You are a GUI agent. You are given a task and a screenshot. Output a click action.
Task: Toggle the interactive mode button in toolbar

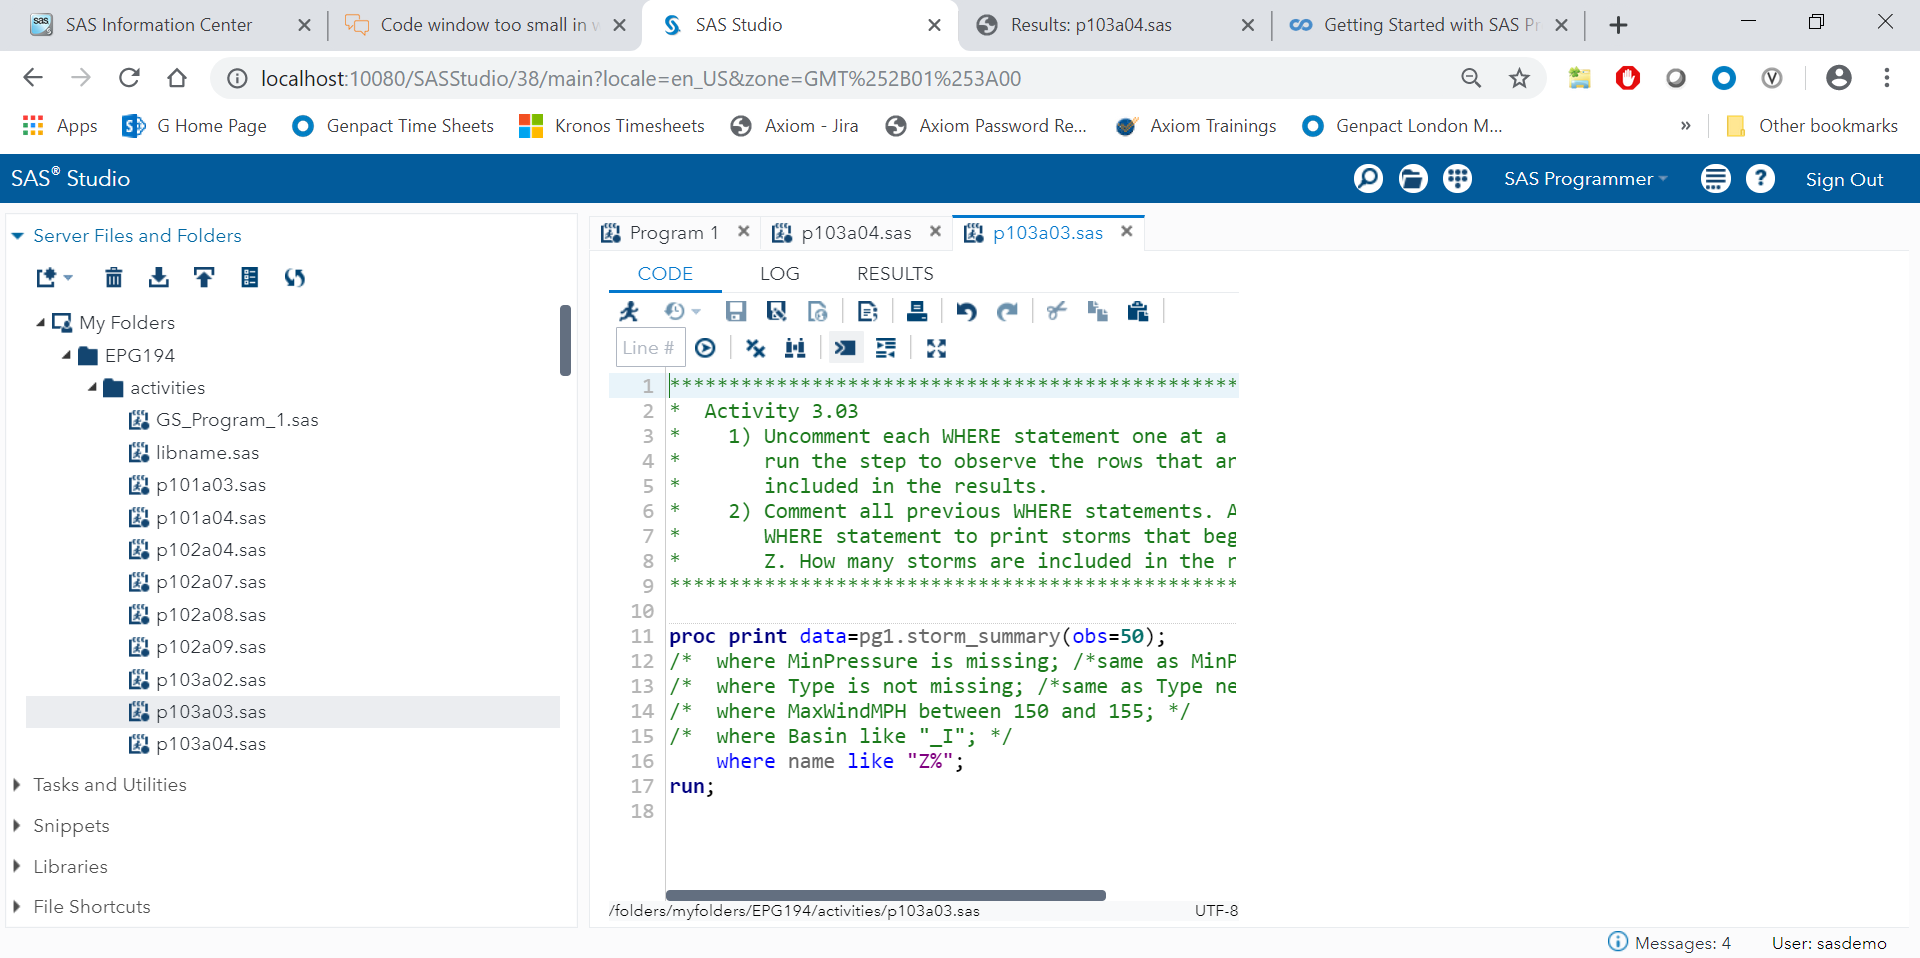point(845,348)
